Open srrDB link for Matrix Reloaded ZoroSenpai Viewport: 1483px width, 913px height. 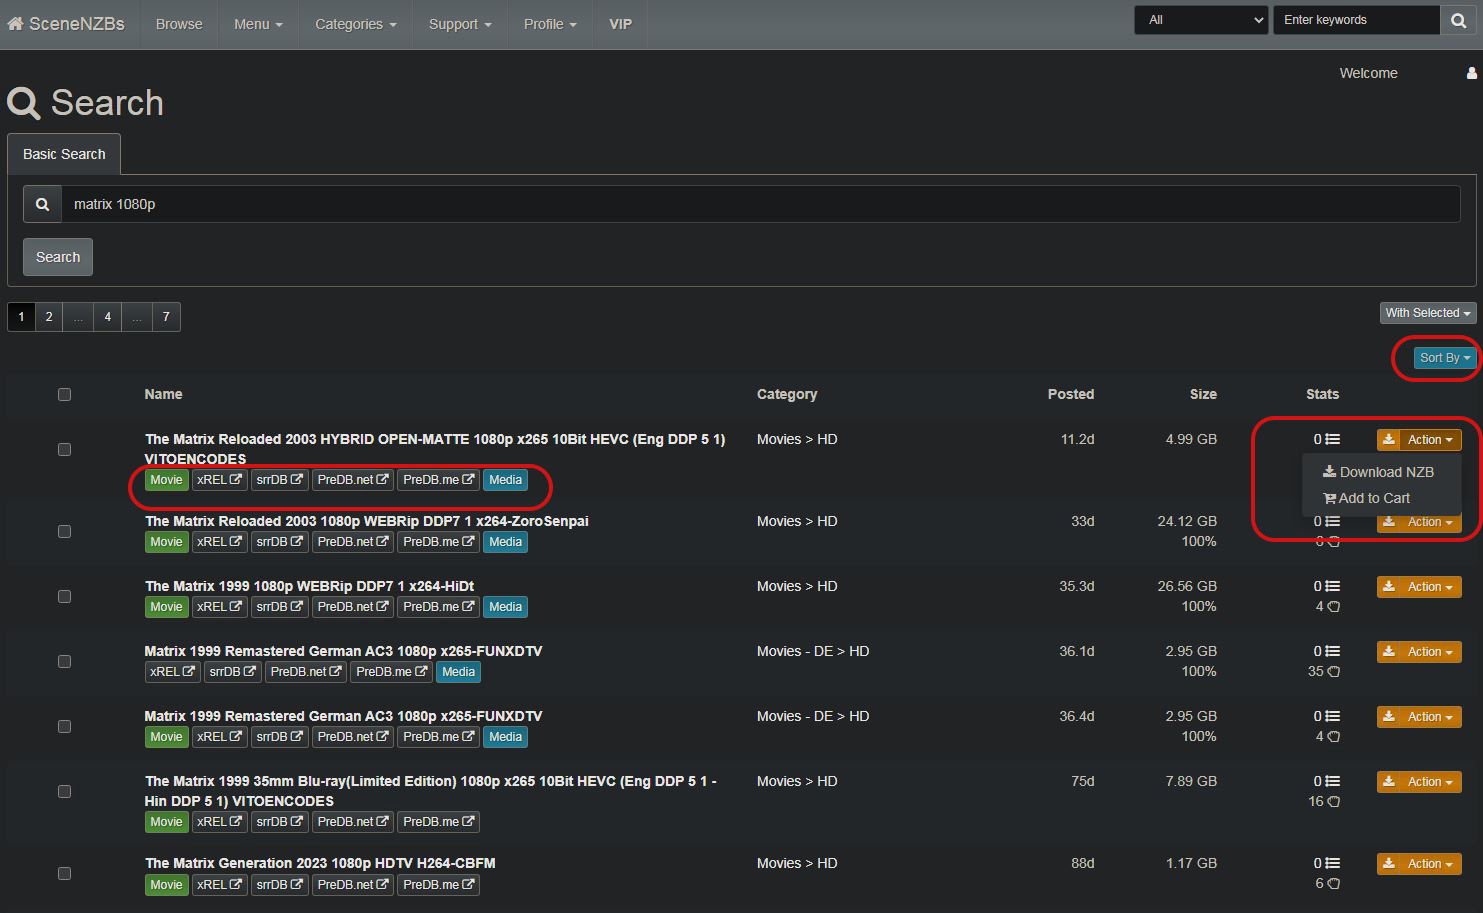279,542
